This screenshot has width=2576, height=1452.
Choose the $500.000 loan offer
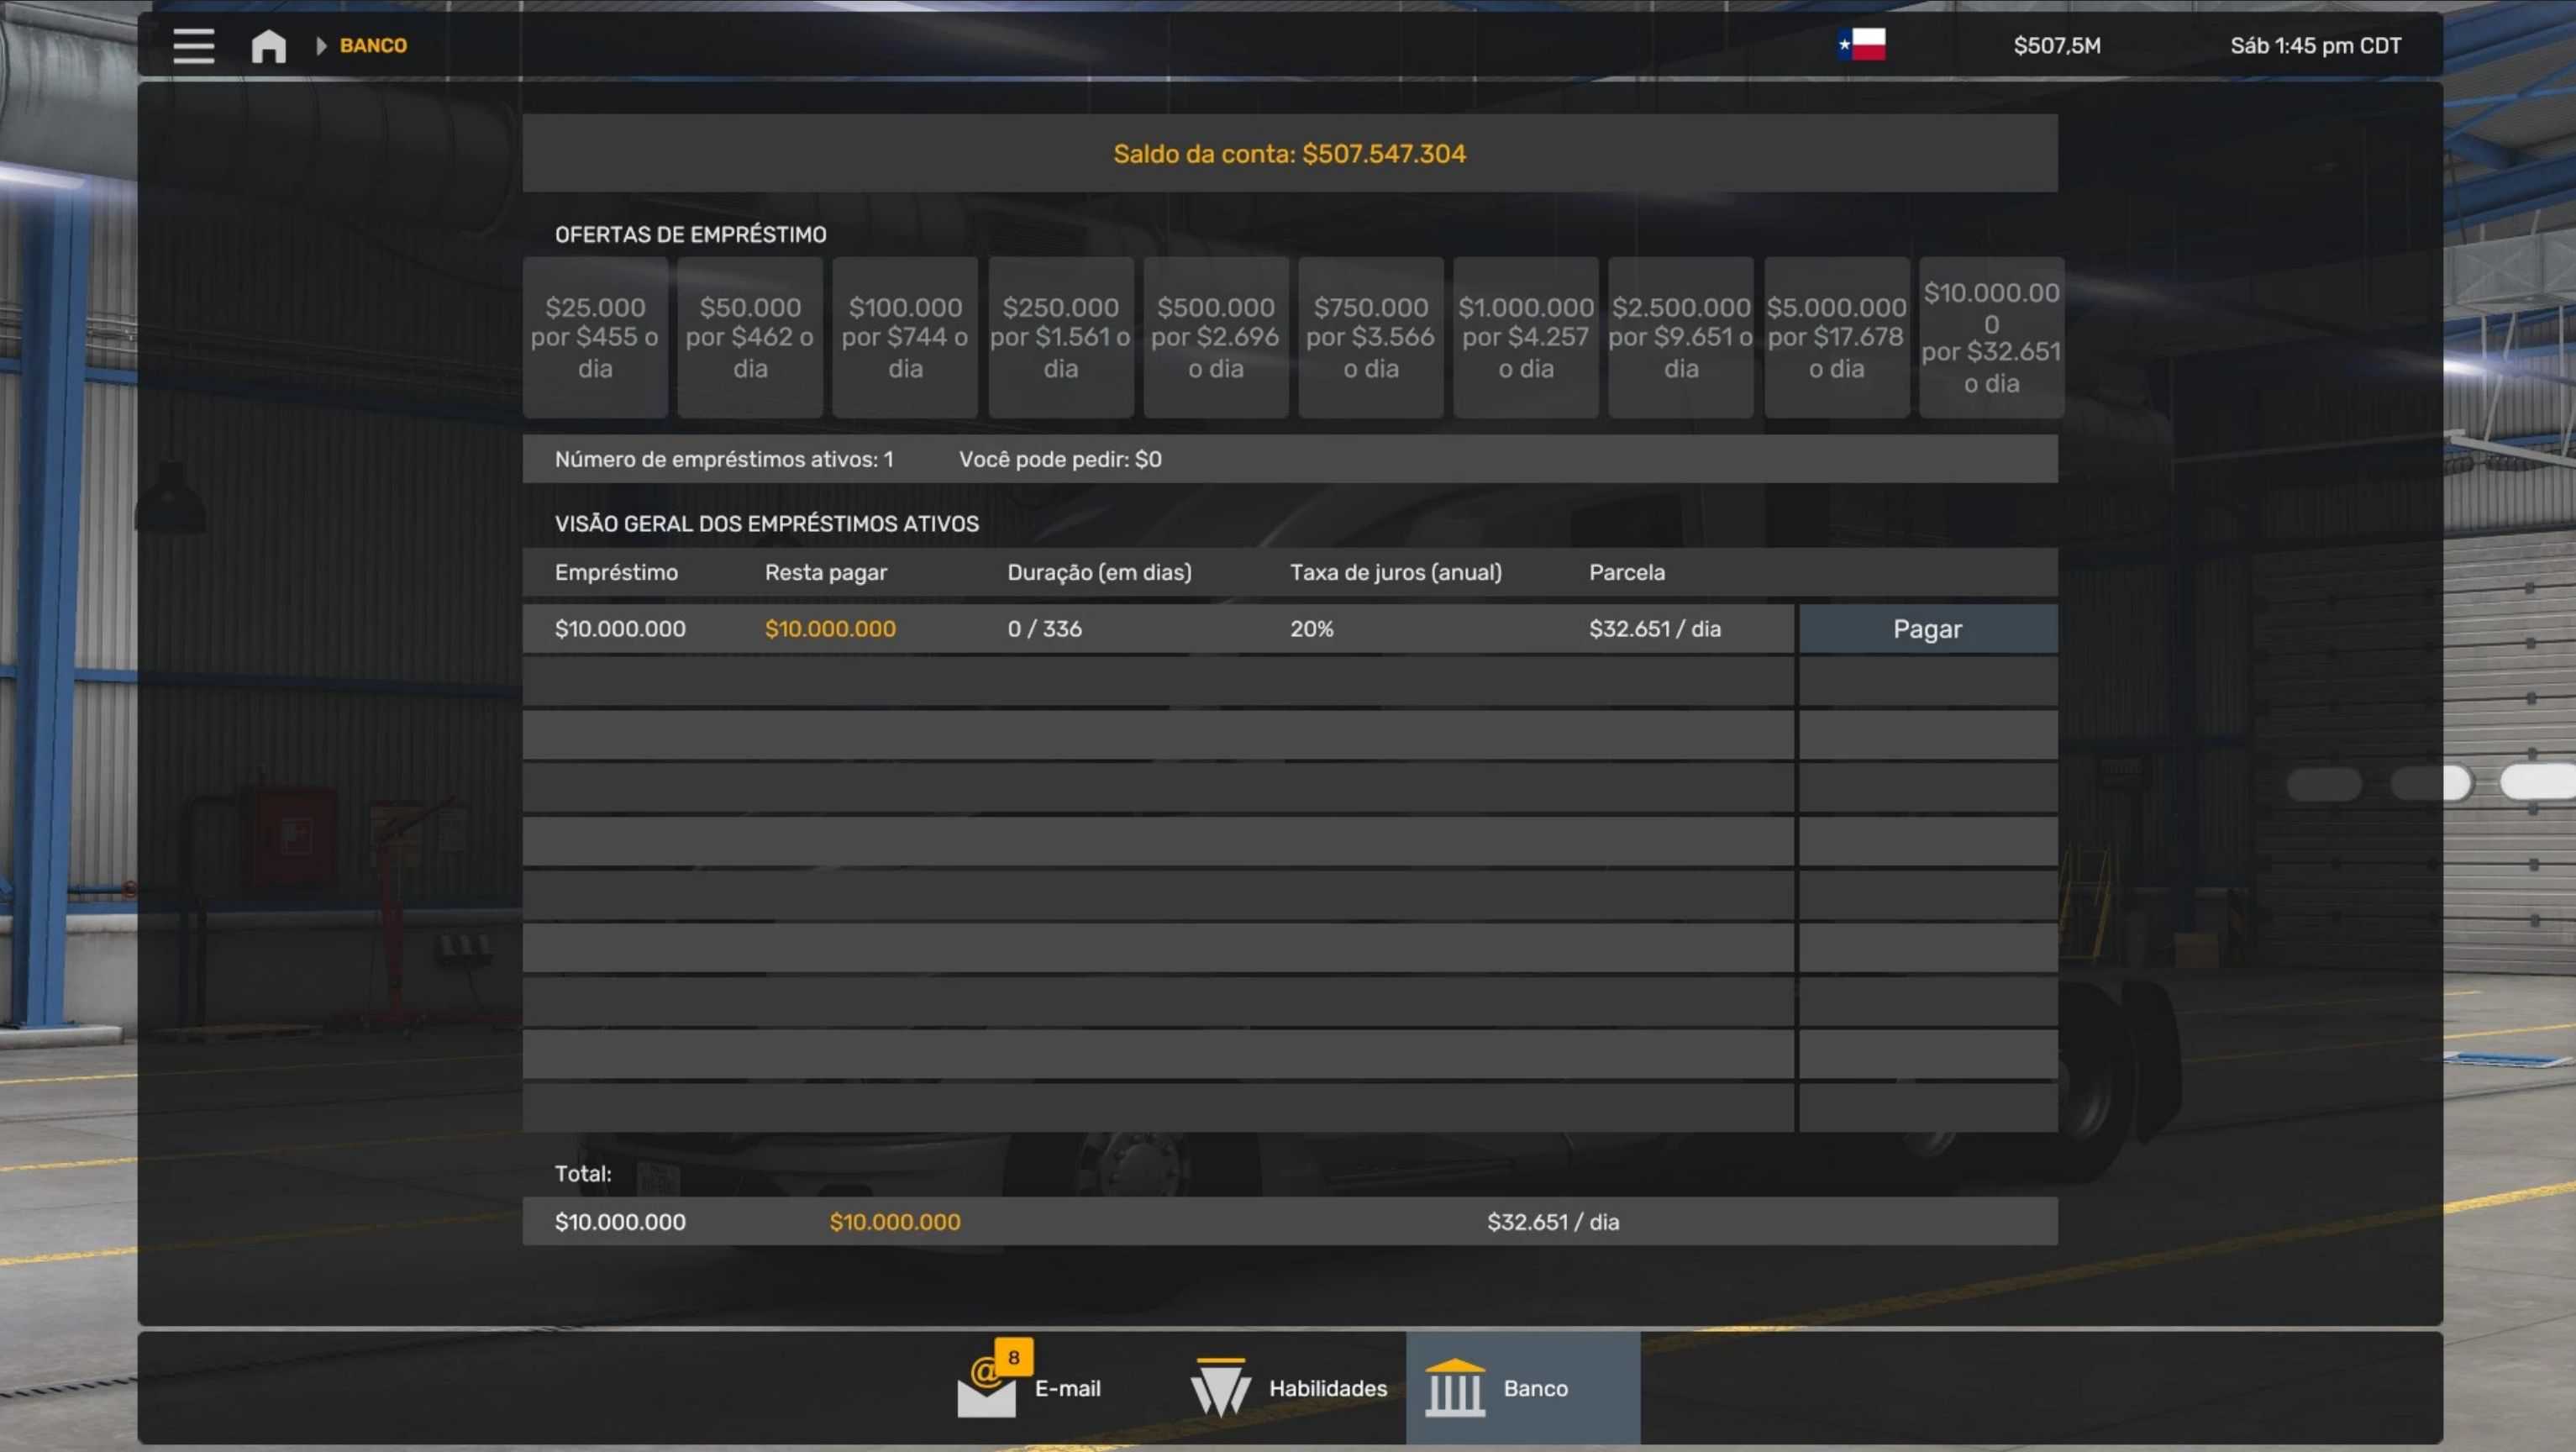point(1215,337)
